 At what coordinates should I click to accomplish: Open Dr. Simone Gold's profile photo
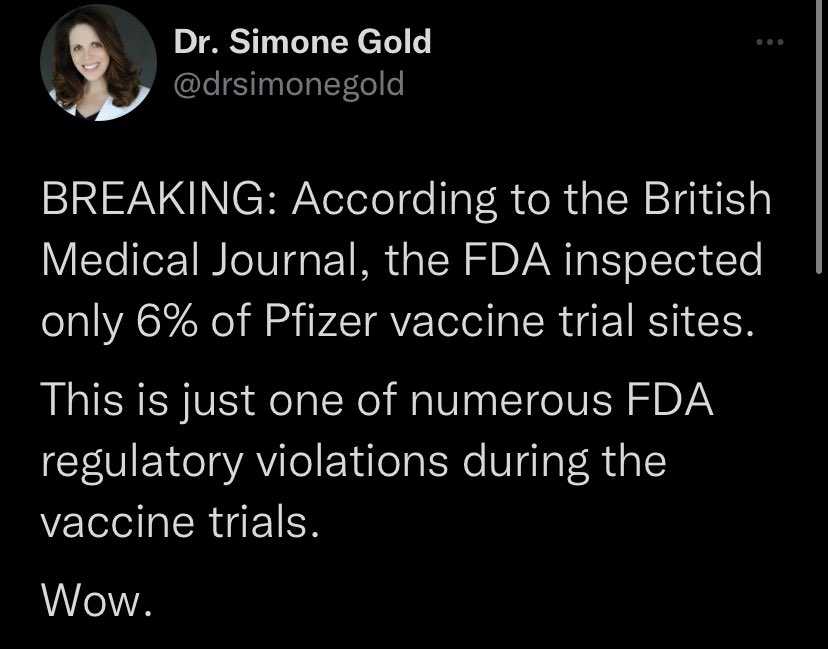coord(98,62)
